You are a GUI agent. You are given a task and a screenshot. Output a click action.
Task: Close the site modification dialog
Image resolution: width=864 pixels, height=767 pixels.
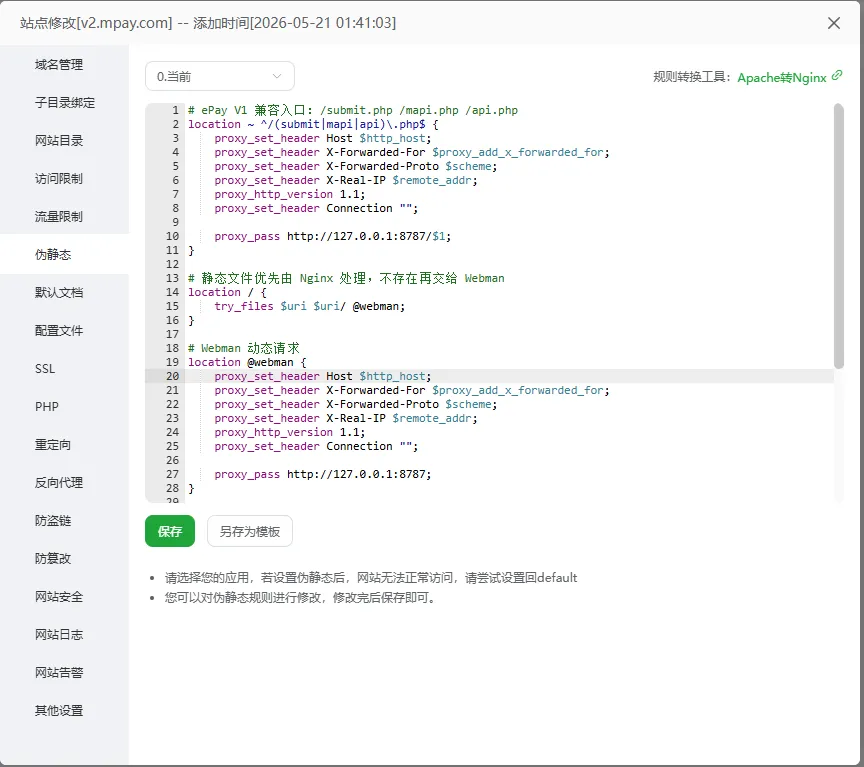coord(834,23)
